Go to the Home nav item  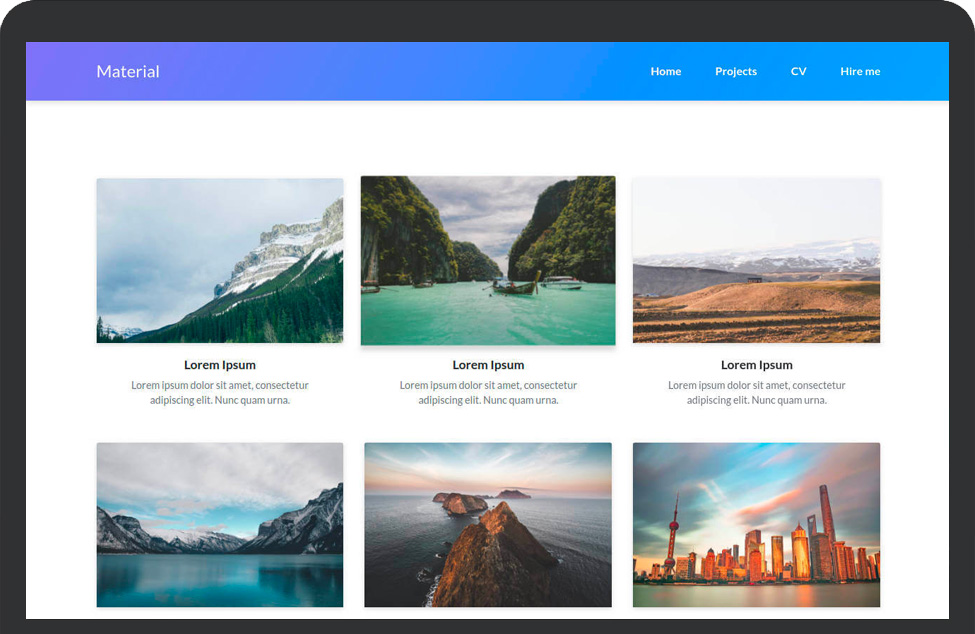665,71
